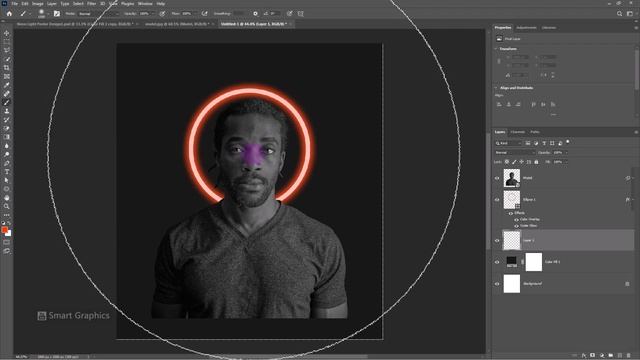
Task: Open the Window menu
Action: [x=145, y=3]
